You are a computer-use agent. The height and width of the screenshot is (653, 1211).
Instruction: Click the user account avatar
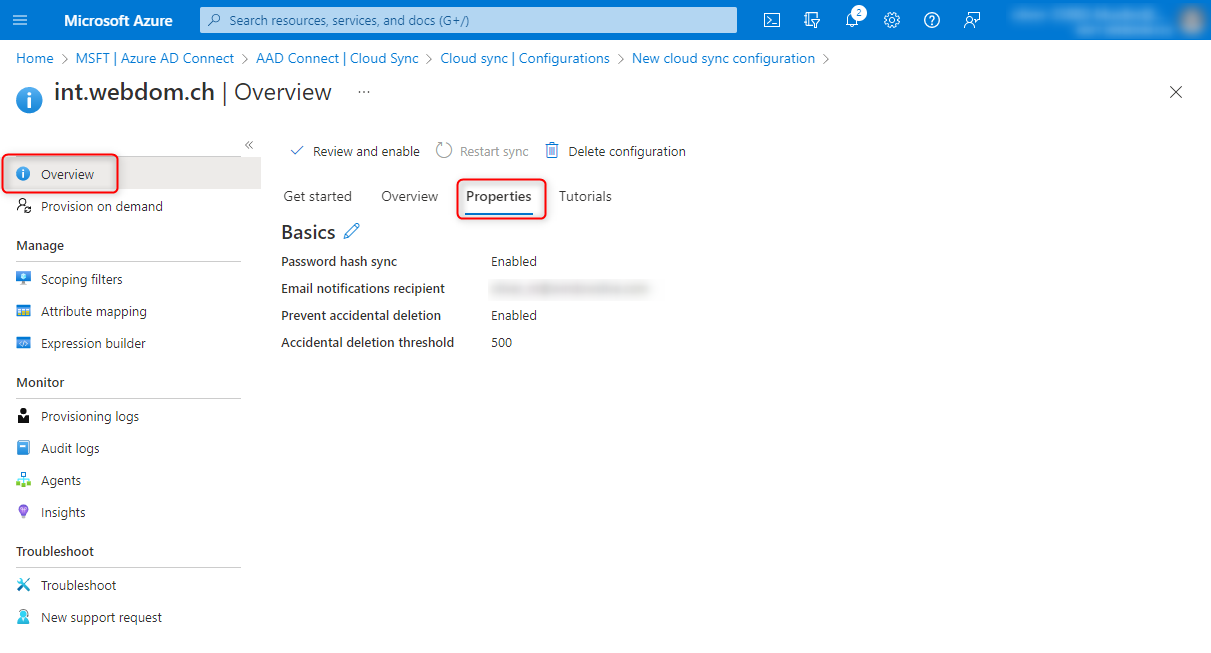pyautogui.click(x=1190, y=20)
